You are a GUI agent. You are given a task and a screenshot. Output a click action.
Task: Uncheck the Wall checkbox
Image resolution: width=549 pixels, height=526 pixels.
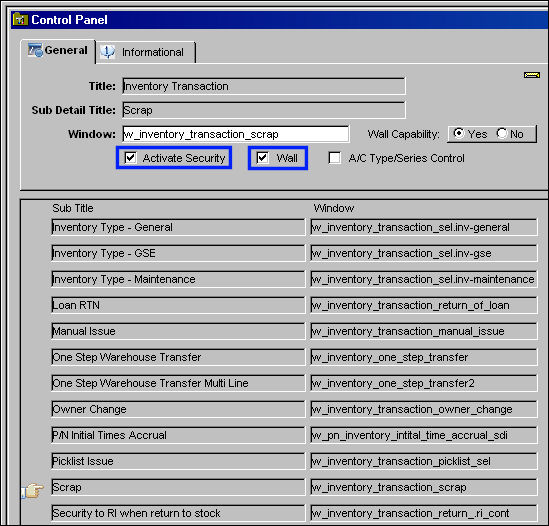[262, 158]
